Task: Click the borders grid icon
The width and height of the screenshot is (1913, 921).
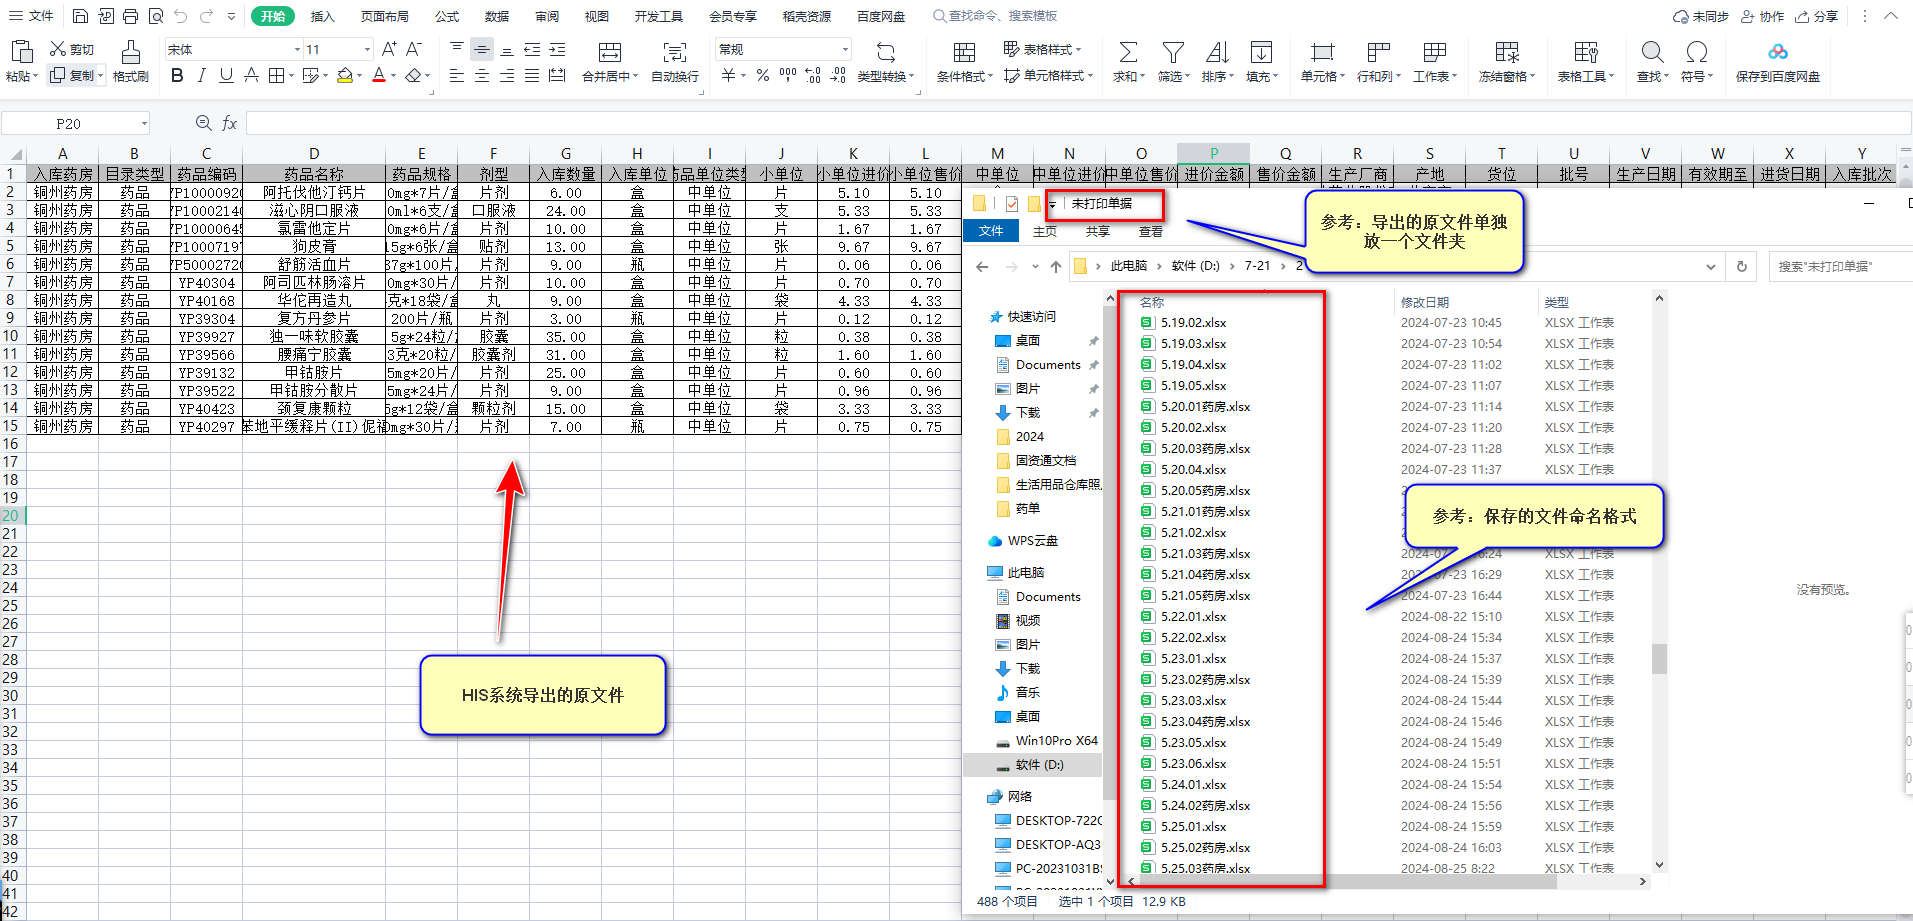Action: tap(276, 75)
